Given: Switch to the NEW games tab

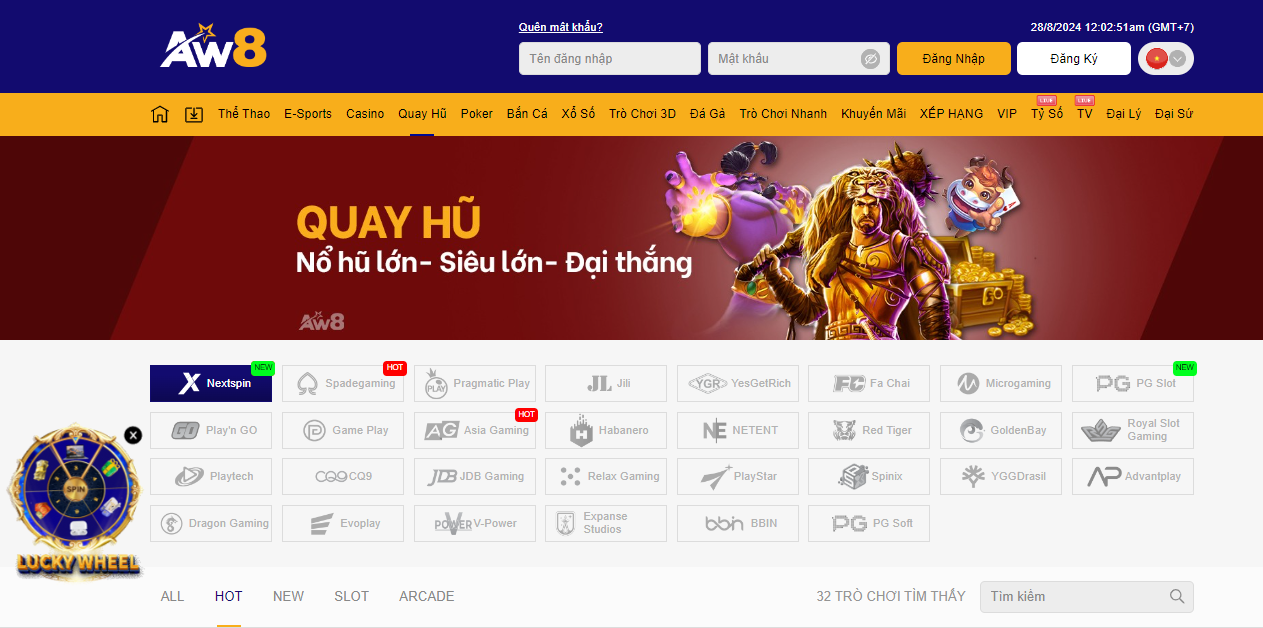Looking at the screenshot, I should [288, 596].
